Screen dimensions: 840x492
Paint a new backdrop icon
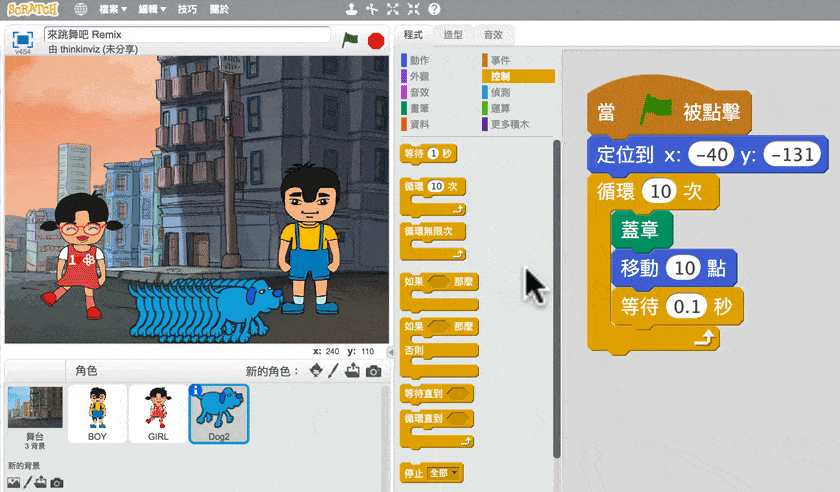[27, 482]
